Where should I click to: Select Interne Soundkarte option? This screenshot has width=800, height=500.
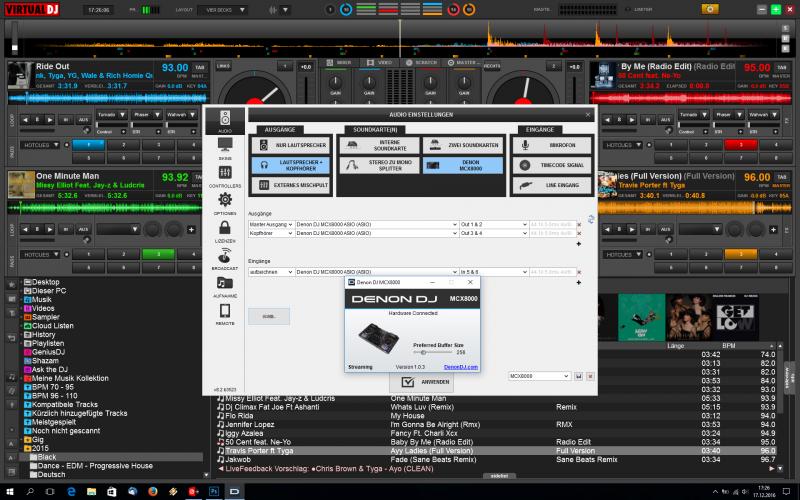379,145
